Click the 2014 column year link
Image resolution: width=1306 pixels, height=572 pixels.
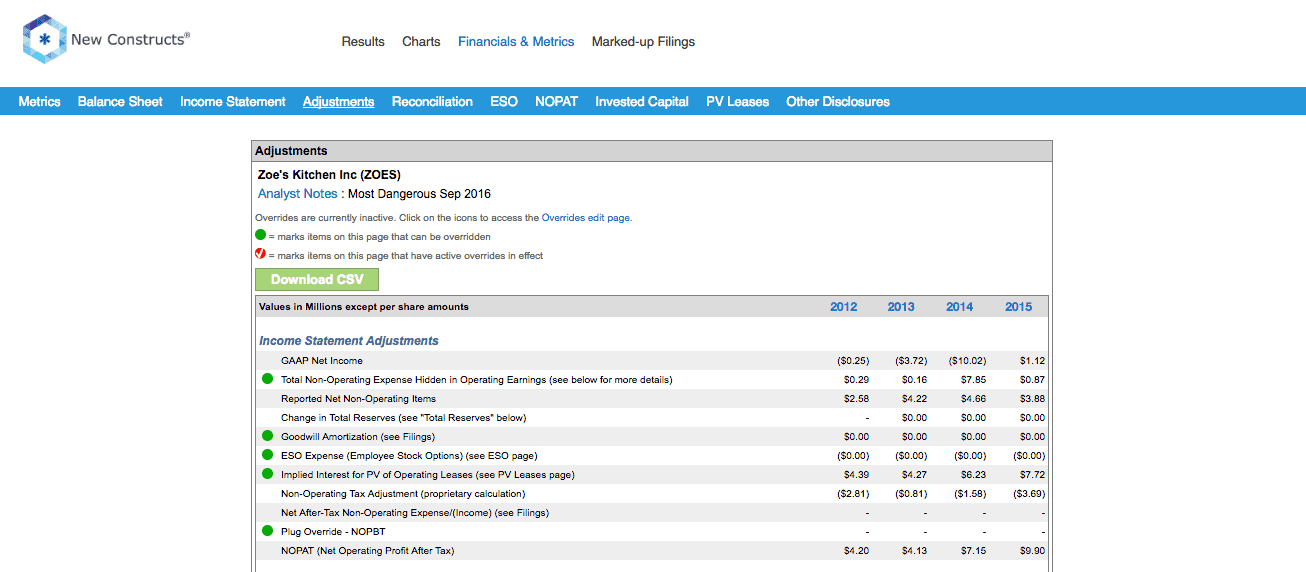tap(960, 307)
